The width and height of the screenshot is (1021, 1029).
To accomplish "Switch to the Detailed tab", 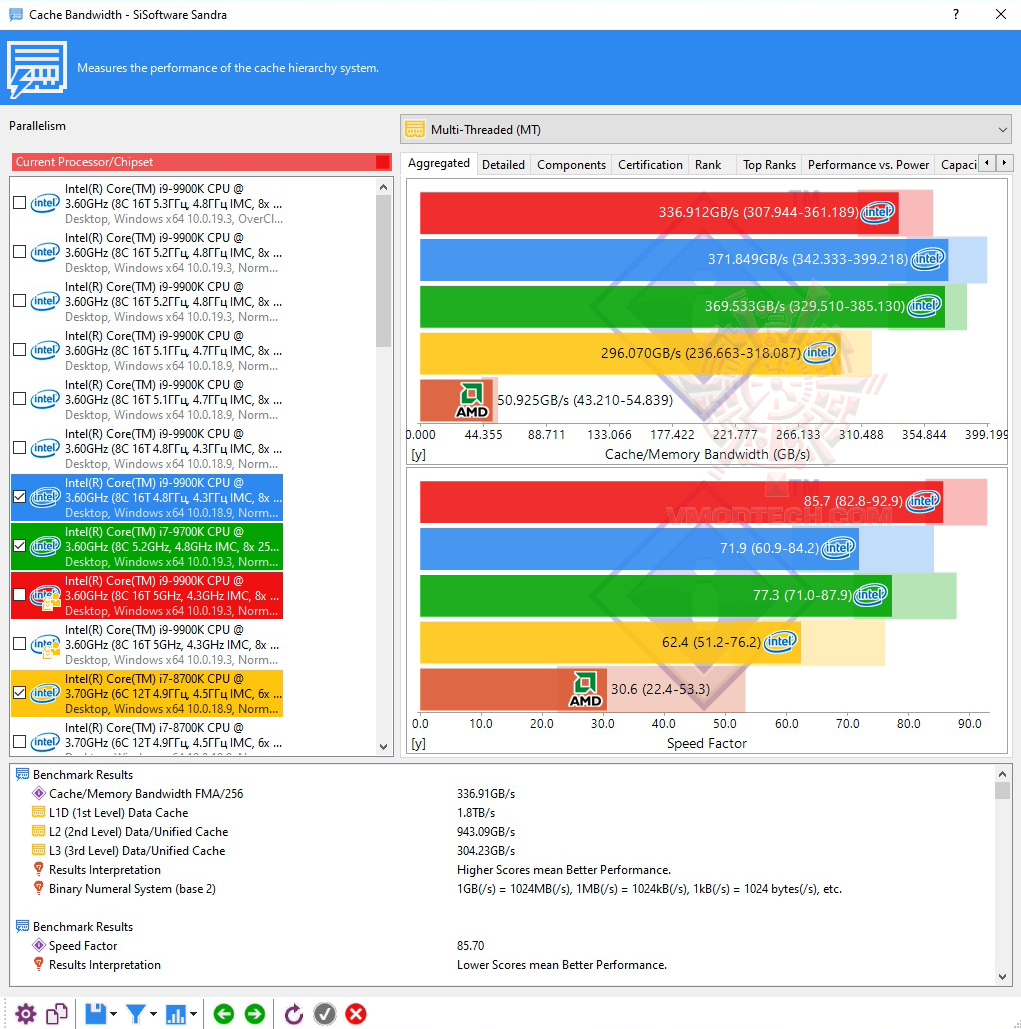I will tap(503, 165).
